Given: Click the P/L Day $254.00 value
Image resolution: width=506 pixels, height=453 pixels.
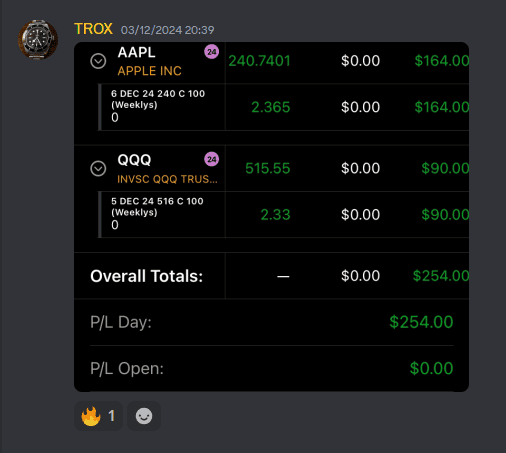Looking at the screenshot, I should point(421,322).
